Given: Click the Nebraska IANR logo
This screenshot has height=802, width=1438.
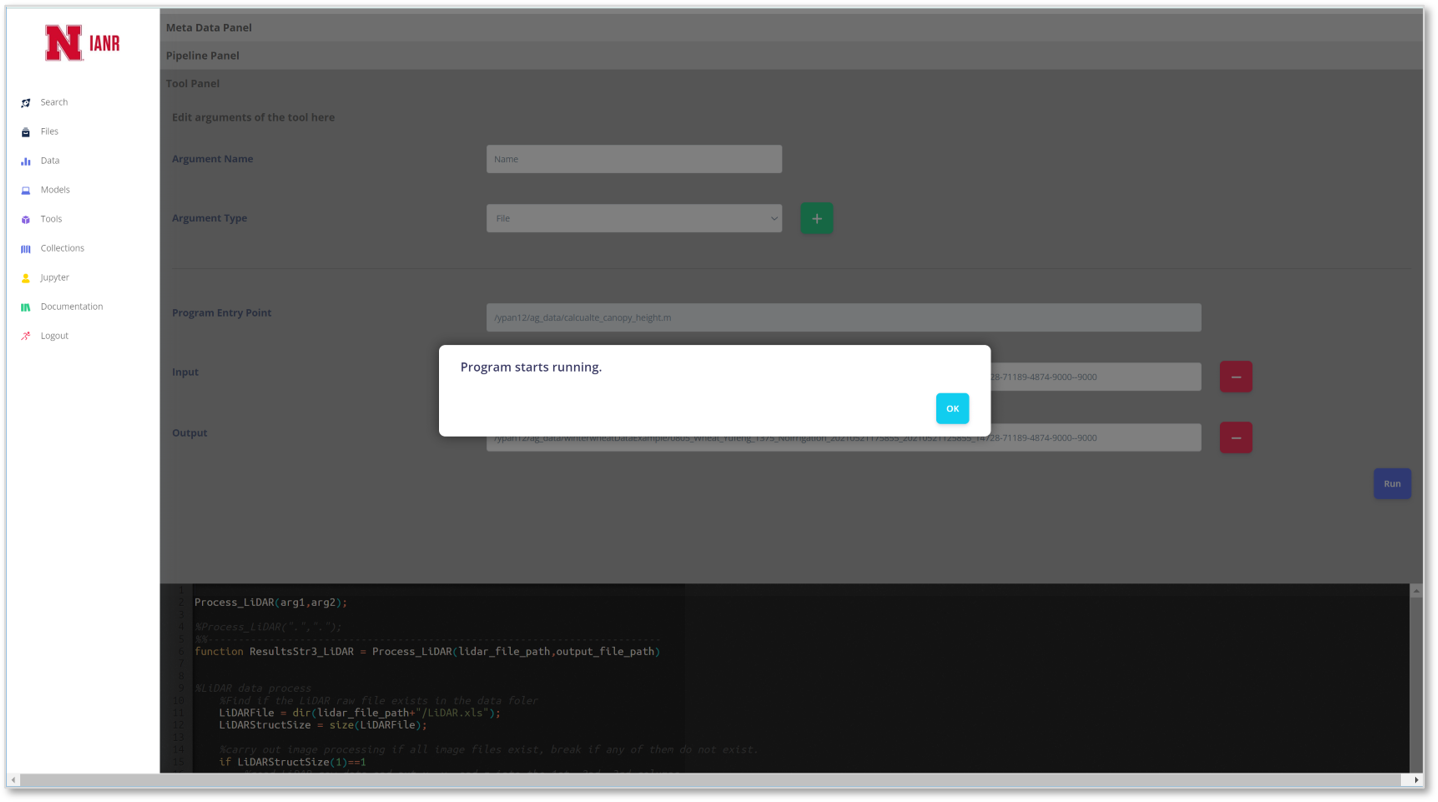Looking at the screenshot, I should click(x=82, y=43).
